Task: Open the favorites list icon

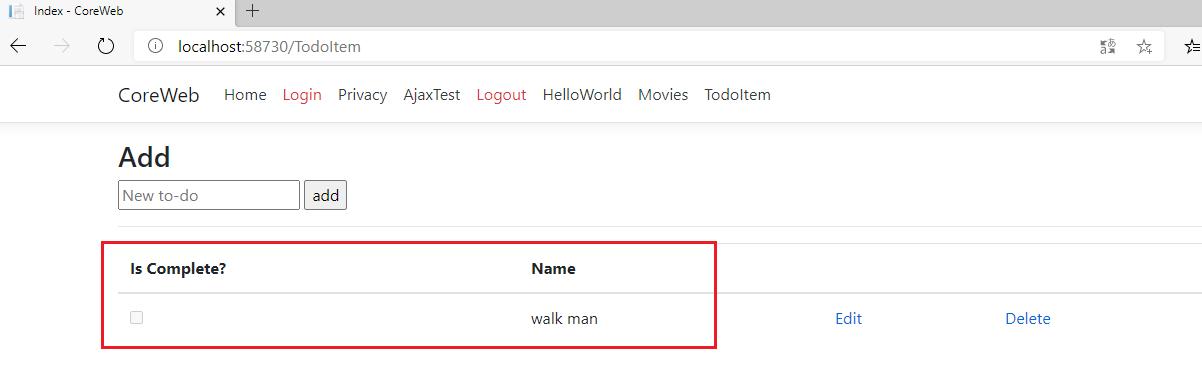Action: pos(1192,46)
